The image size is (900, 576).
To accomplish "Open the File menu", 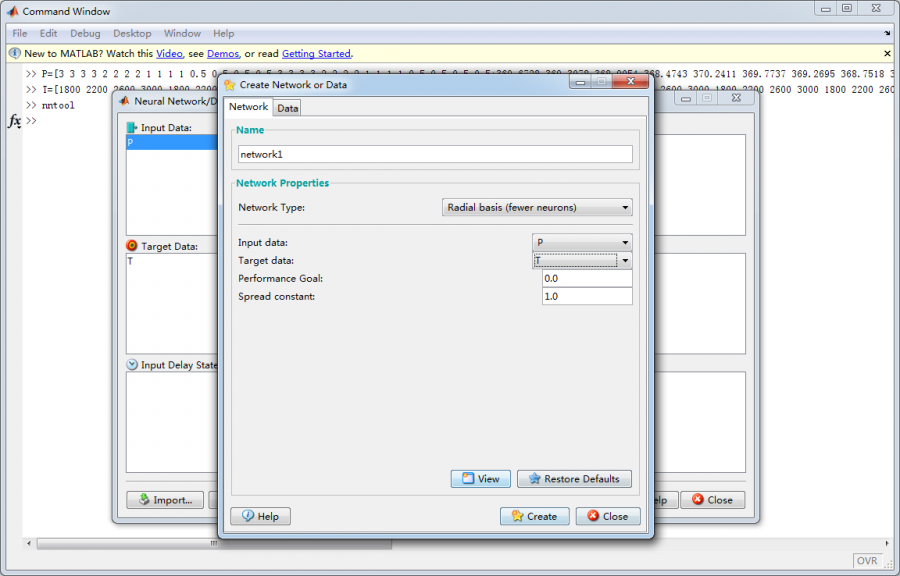I will pos(20,33).
